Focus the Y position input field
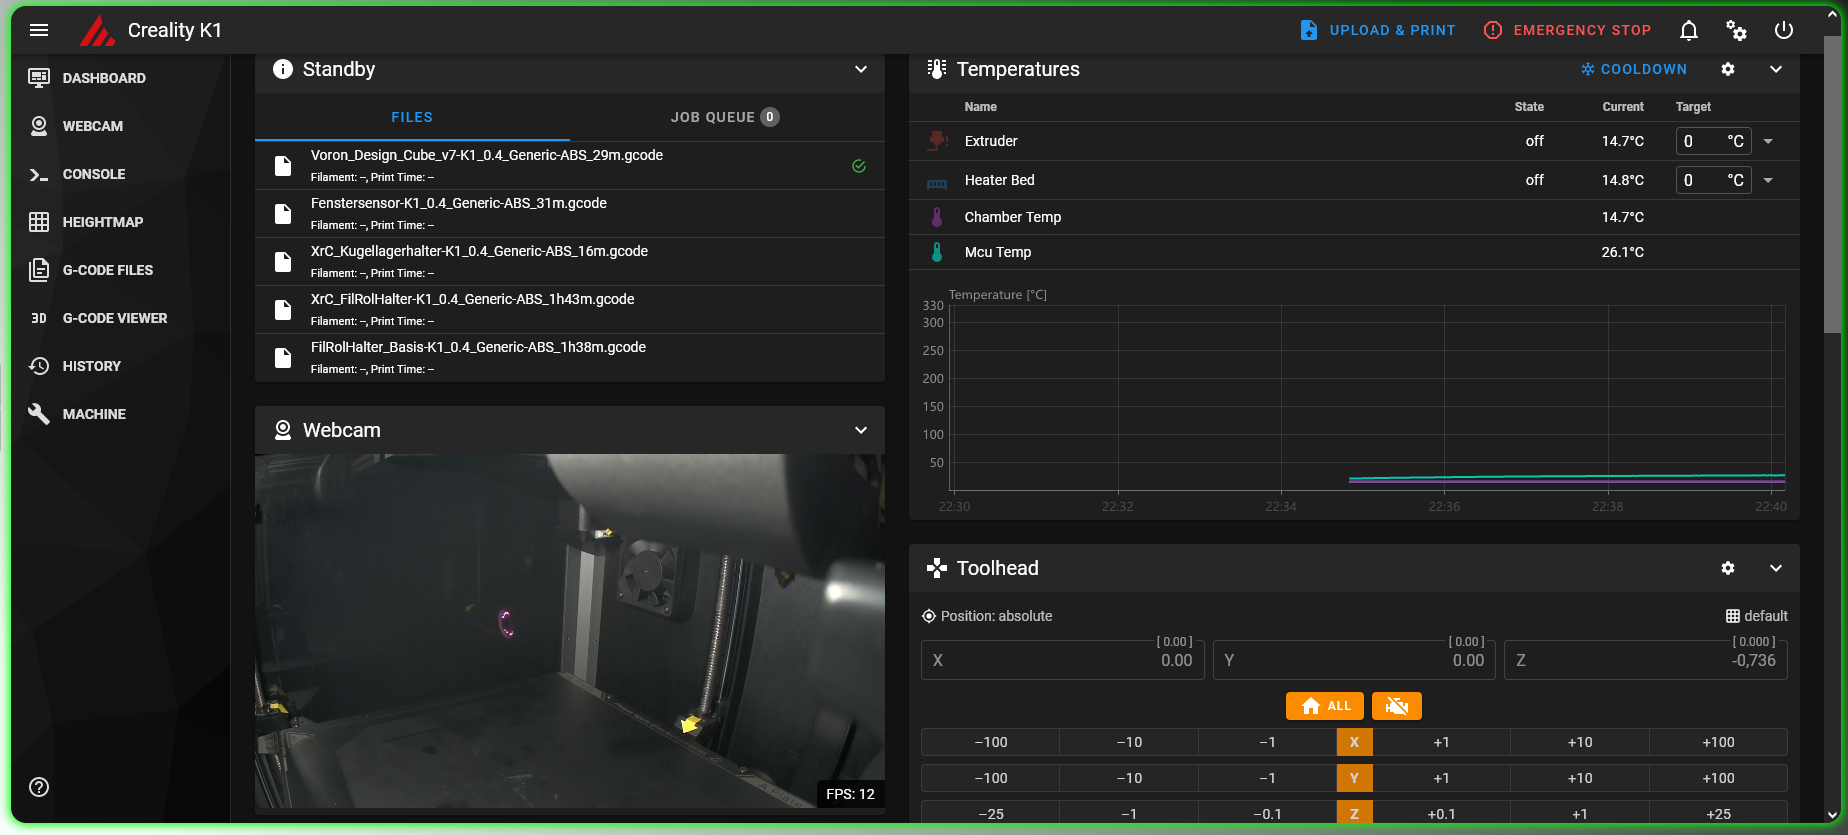Screen dimensions: 1848x835 coord(1355,660)
